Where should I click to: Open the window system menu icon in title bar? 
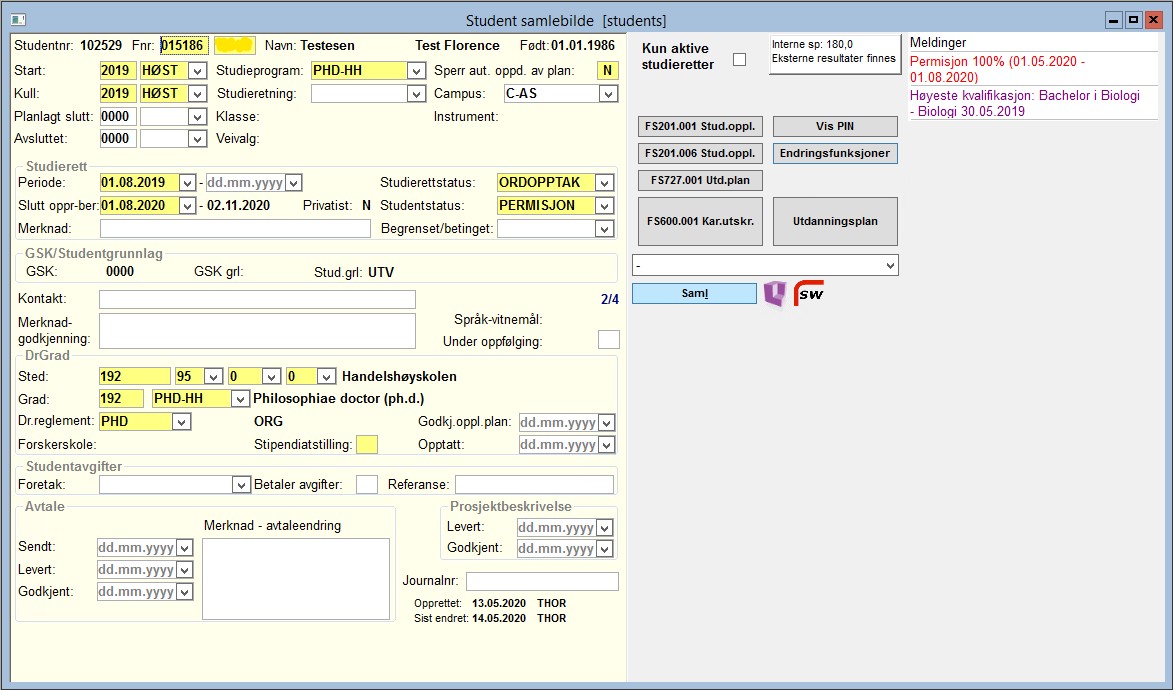18,19
